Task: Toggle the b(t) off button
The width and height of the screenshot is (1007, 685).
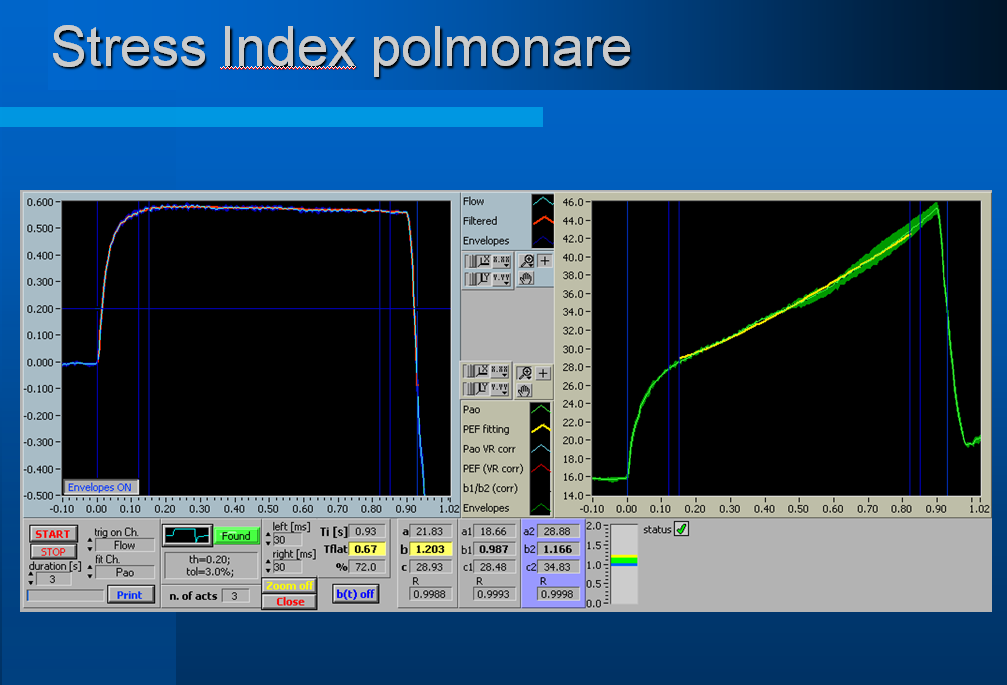Action: [355, 594]
